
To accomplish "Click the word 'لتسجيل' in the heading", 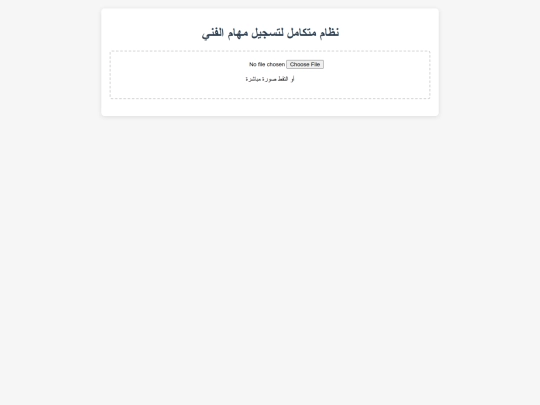I will [268, 33].
